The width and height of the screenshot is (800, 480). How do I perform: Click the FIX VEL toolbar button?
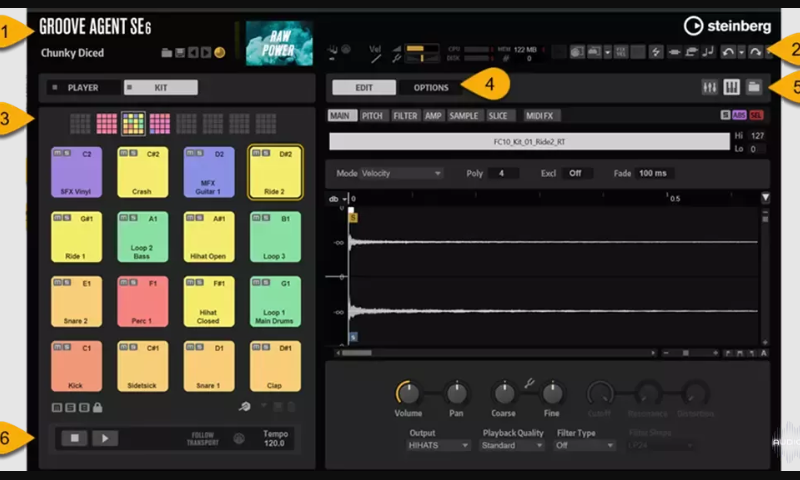point(621,52)
